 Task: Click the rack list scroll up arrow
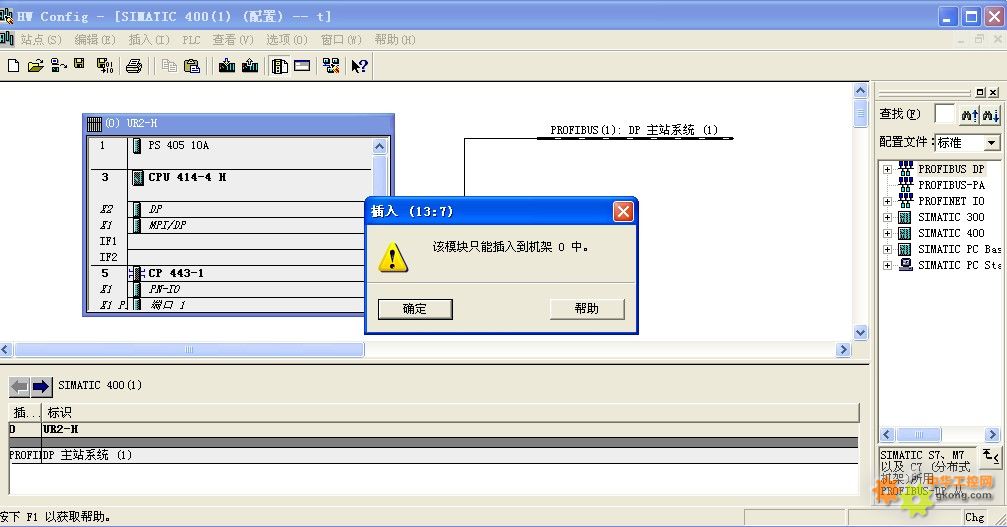click(x=380, y=146)
